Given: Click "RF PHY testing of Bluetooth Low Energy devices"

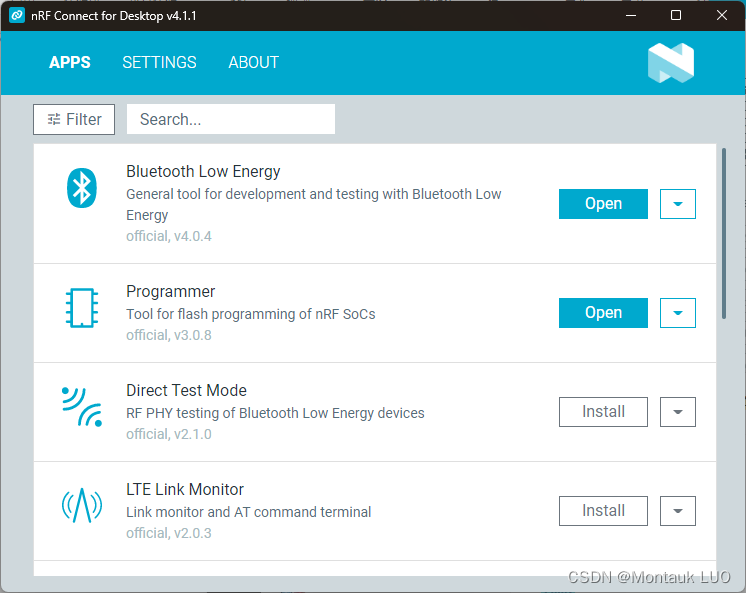Looking at the screenshot, I should (275, 413).
